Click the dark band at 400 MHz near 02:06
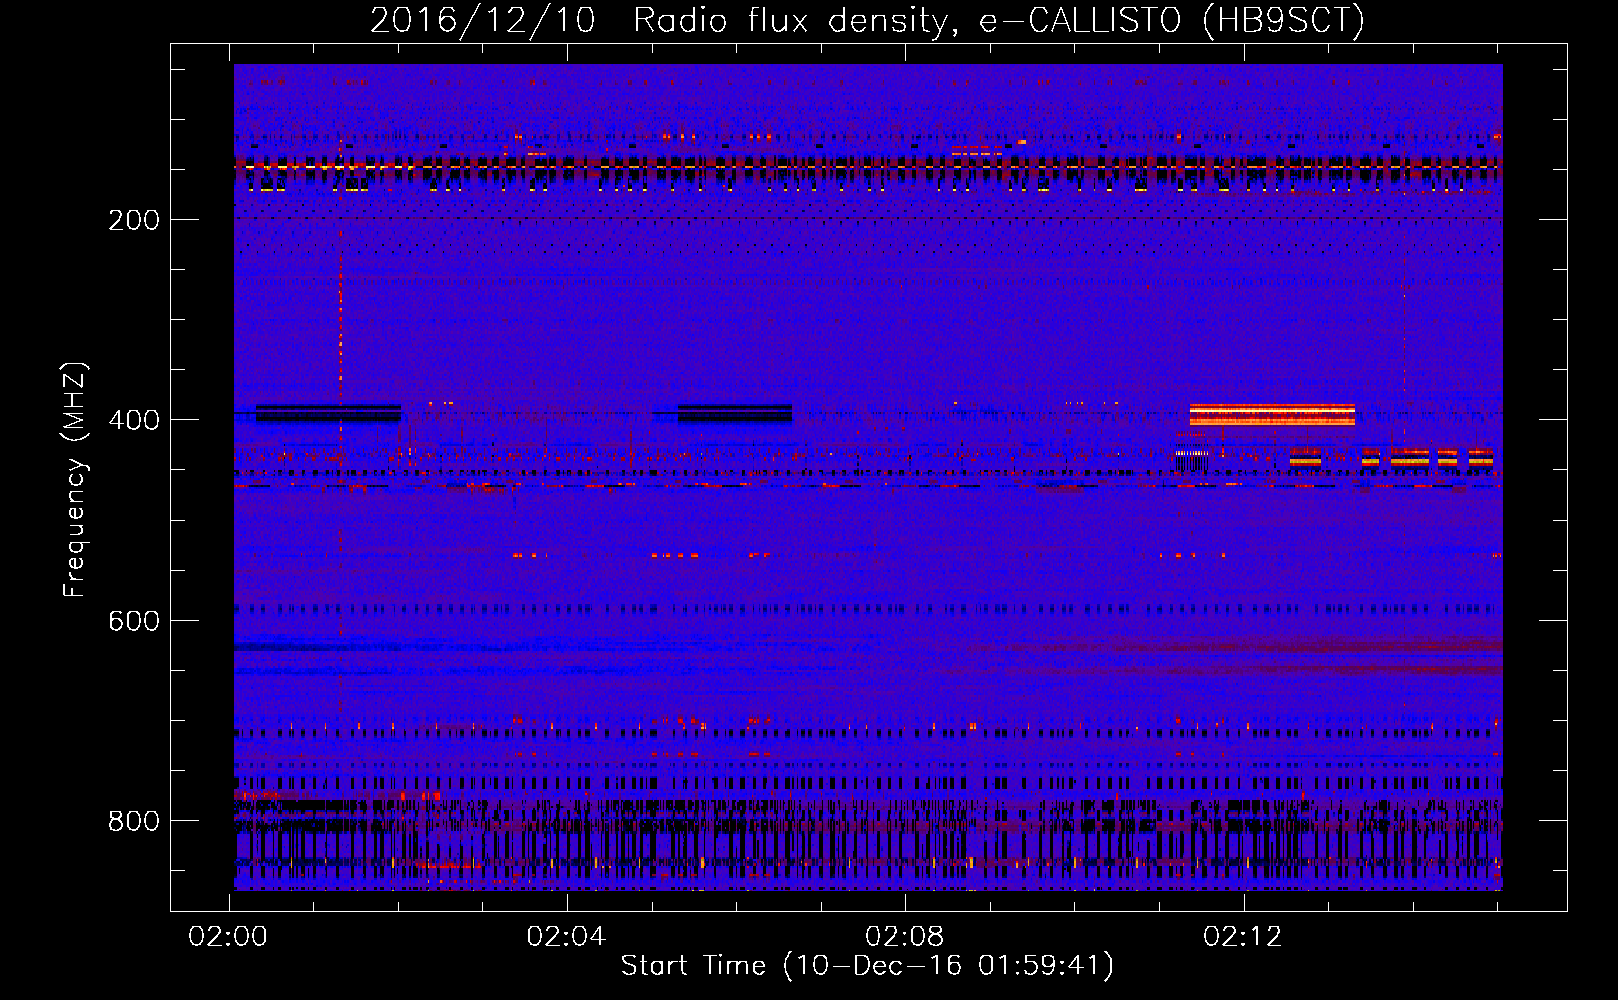The image size is (1618, 1000). (x=735, y=413)
